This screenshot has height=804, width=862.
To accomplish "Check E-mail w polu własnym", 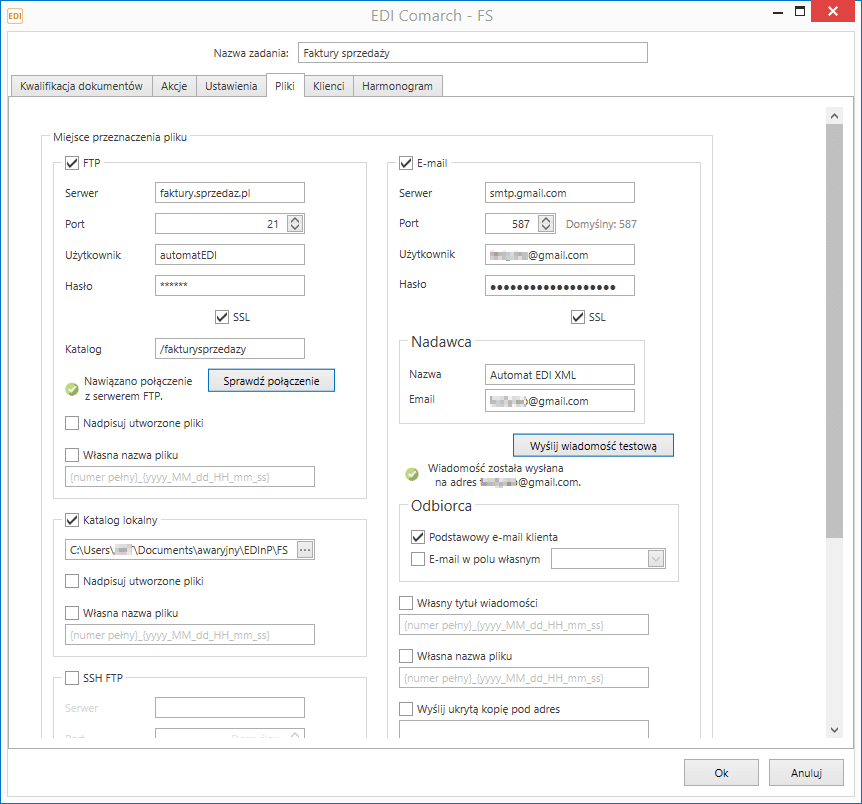I will coord(418,559).
